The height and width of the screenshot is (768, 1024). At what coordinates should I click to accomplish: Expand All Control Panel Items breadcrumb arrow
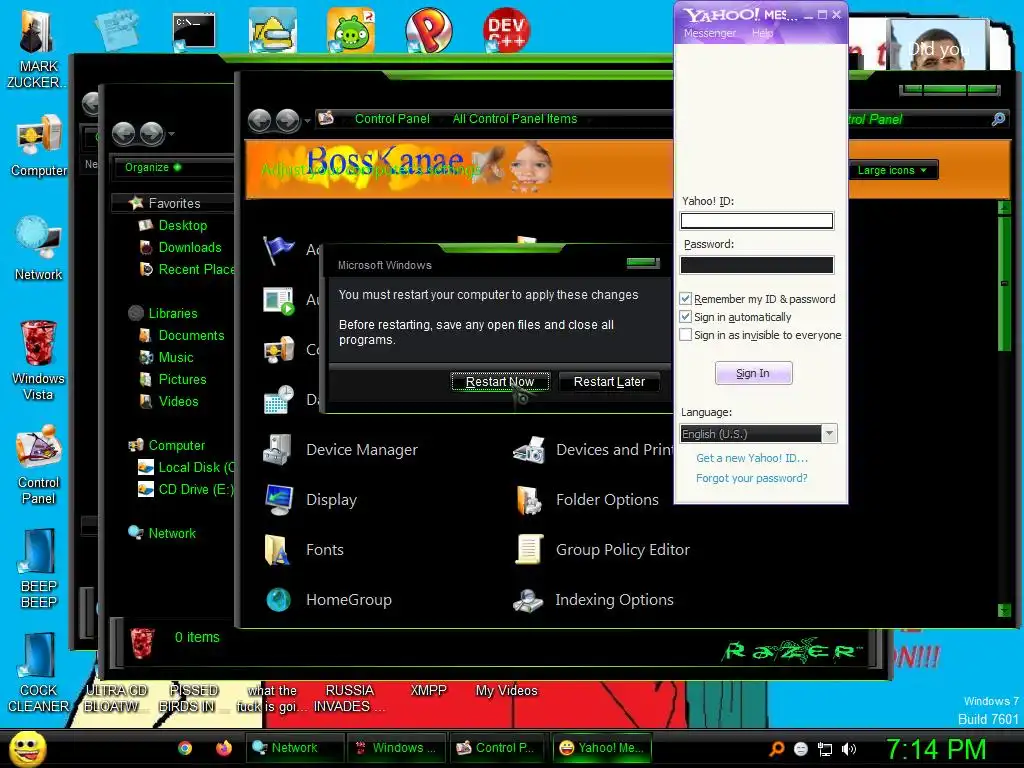(x=588, y=120)
